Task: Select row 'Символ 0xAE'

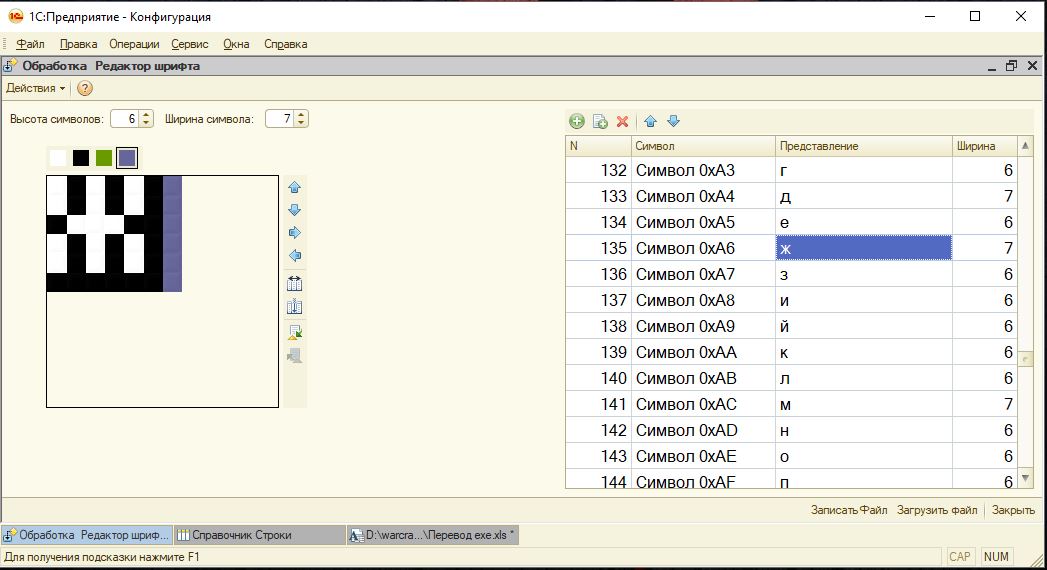Action: (791, 457)
